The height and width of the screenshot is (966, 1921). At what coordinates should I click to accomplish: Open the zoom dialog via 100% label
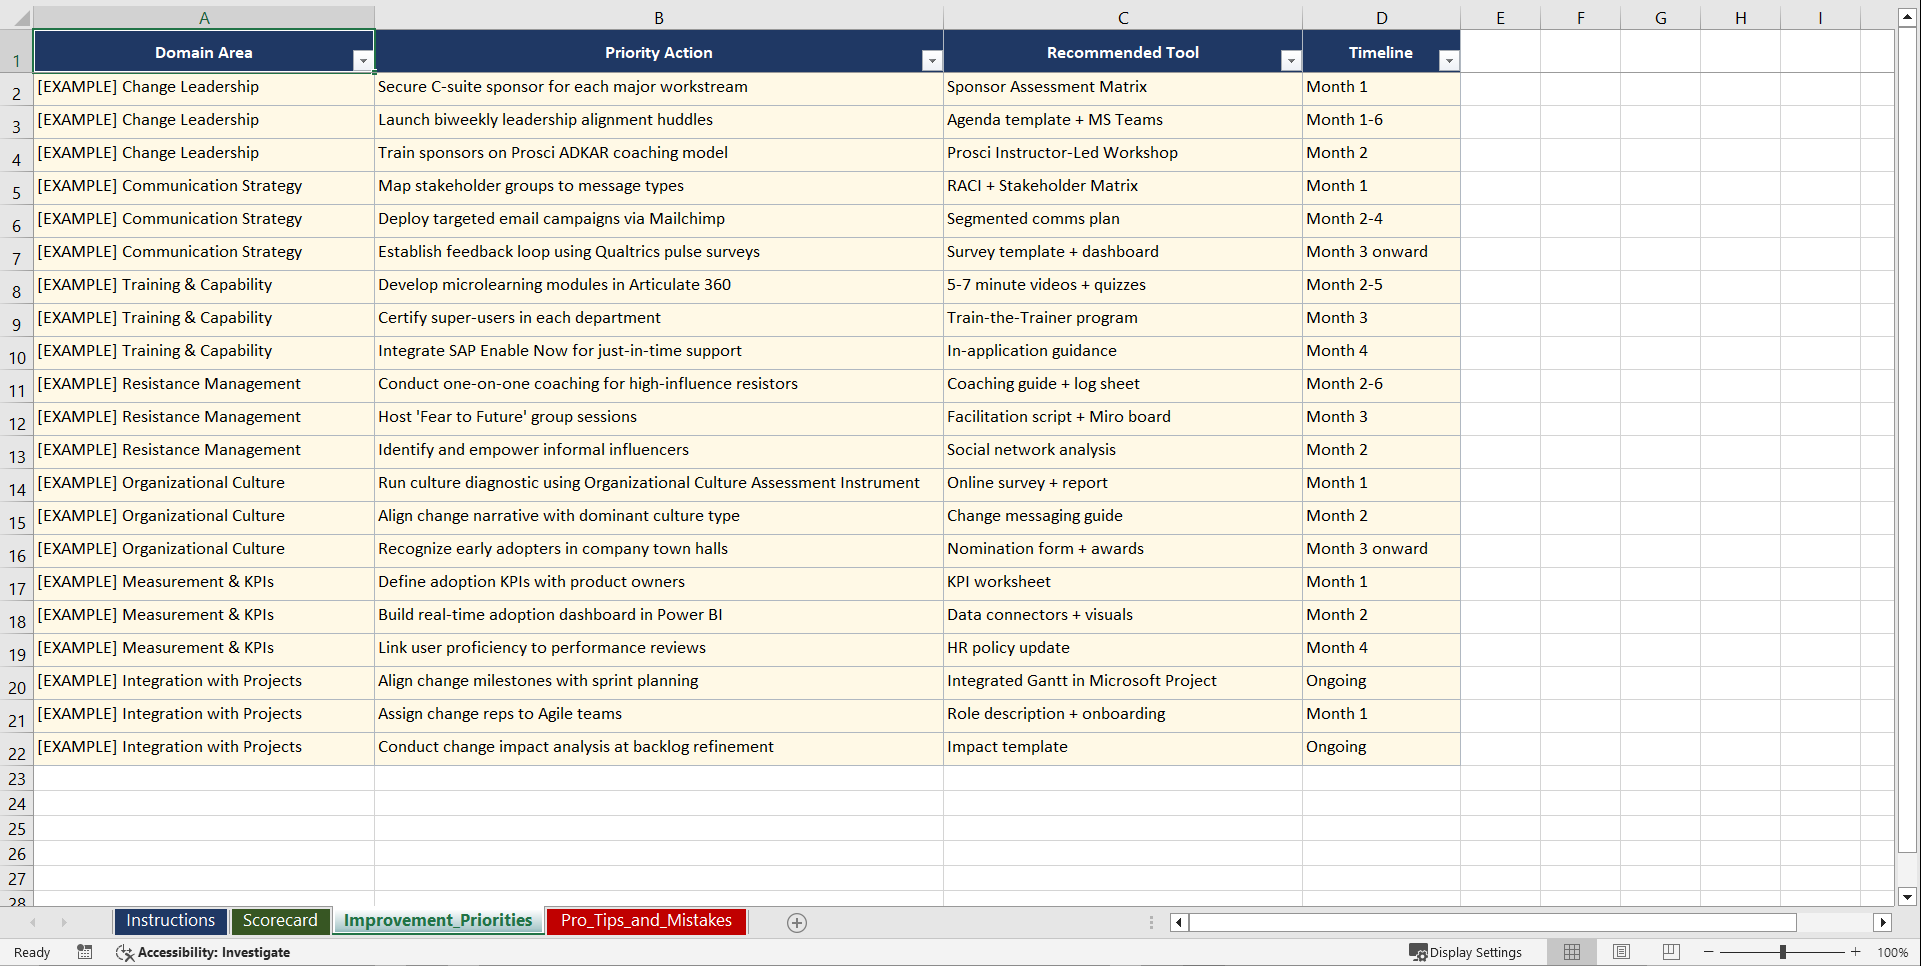pos(1894,952)
